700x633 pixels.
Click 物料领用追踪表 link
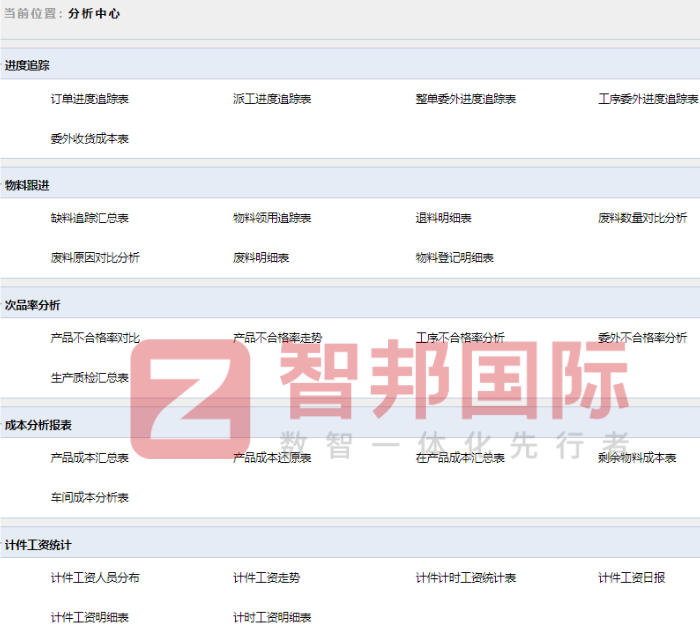tap(272, 218)
